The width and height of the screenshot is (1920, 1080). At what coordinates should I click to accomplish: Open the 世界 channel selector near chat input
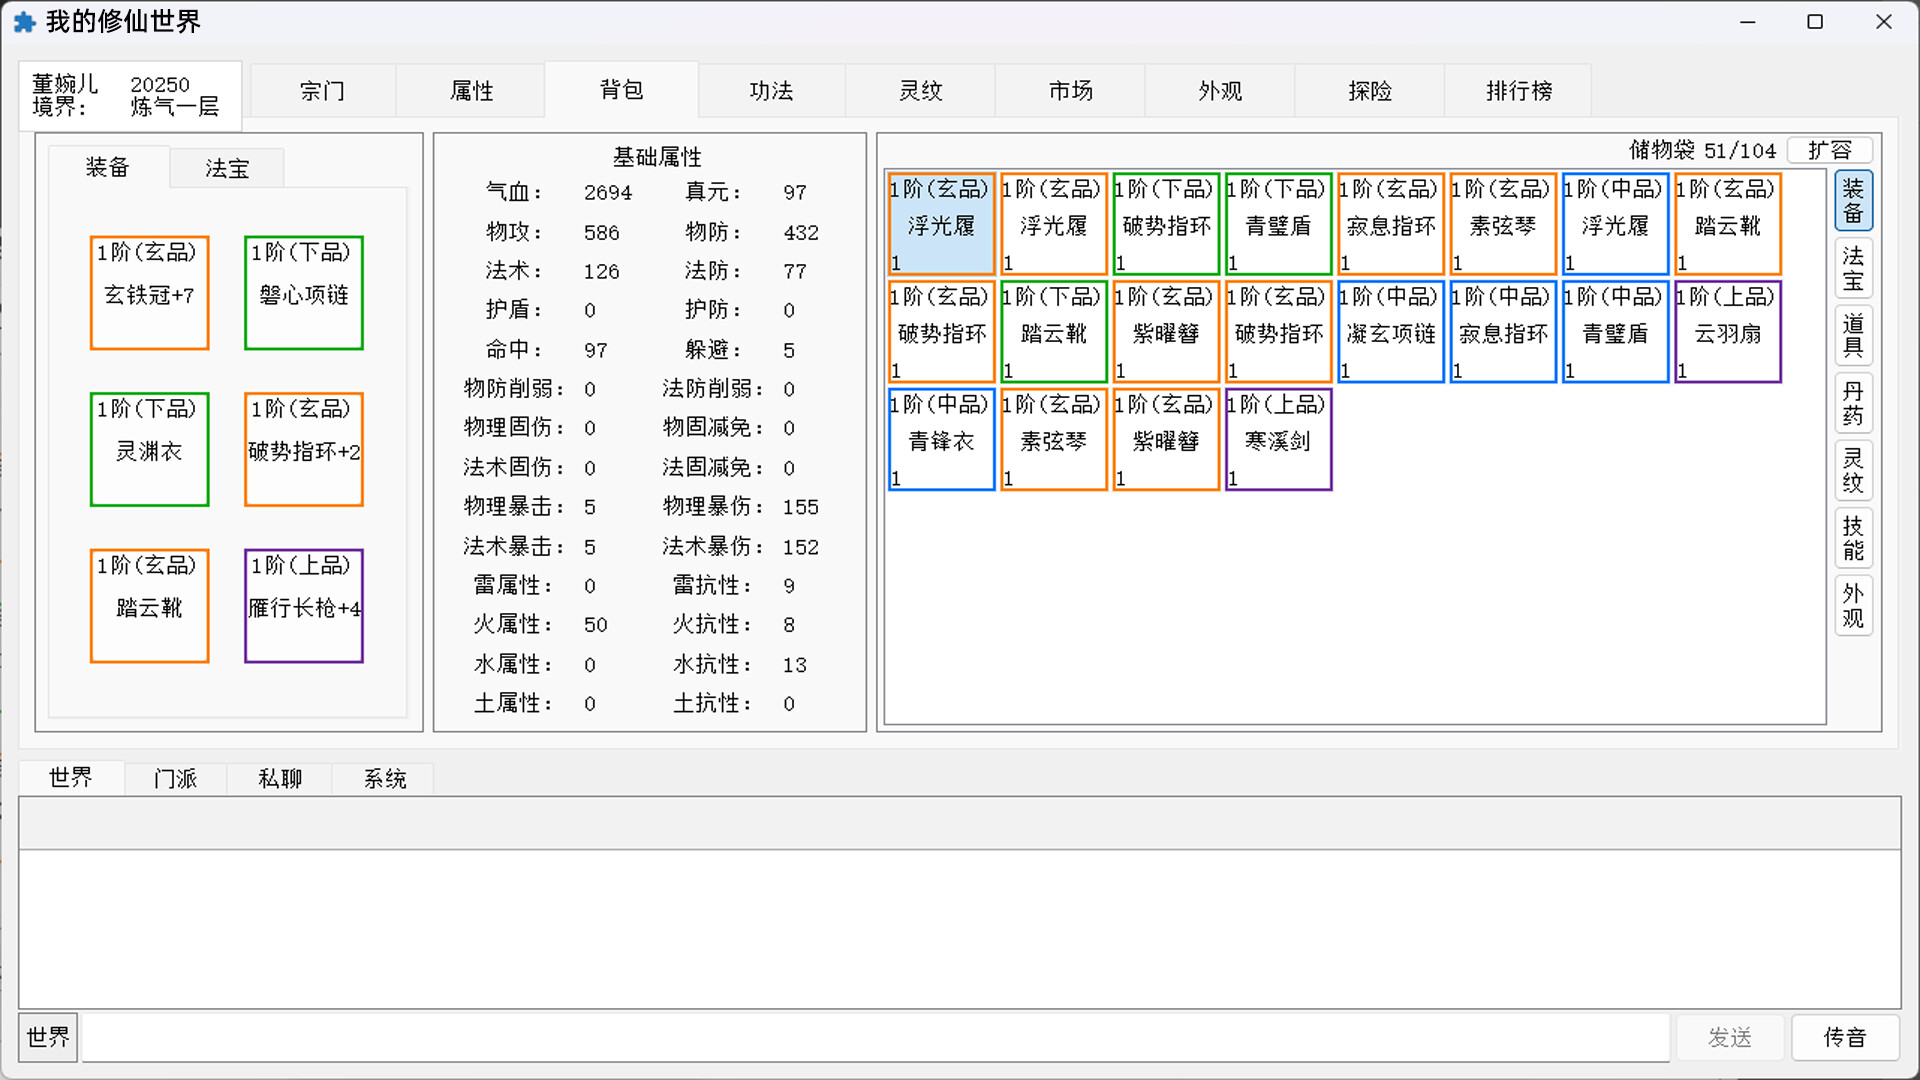47,1037
